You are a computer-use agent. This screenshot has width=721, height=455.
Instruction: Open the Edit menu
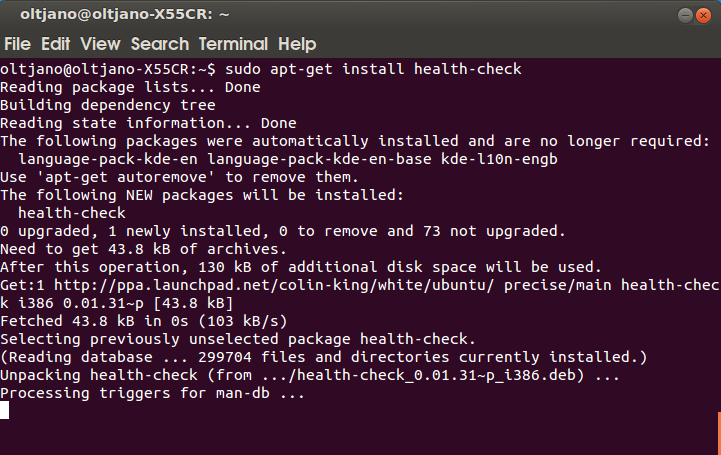[x=55, y=44]
